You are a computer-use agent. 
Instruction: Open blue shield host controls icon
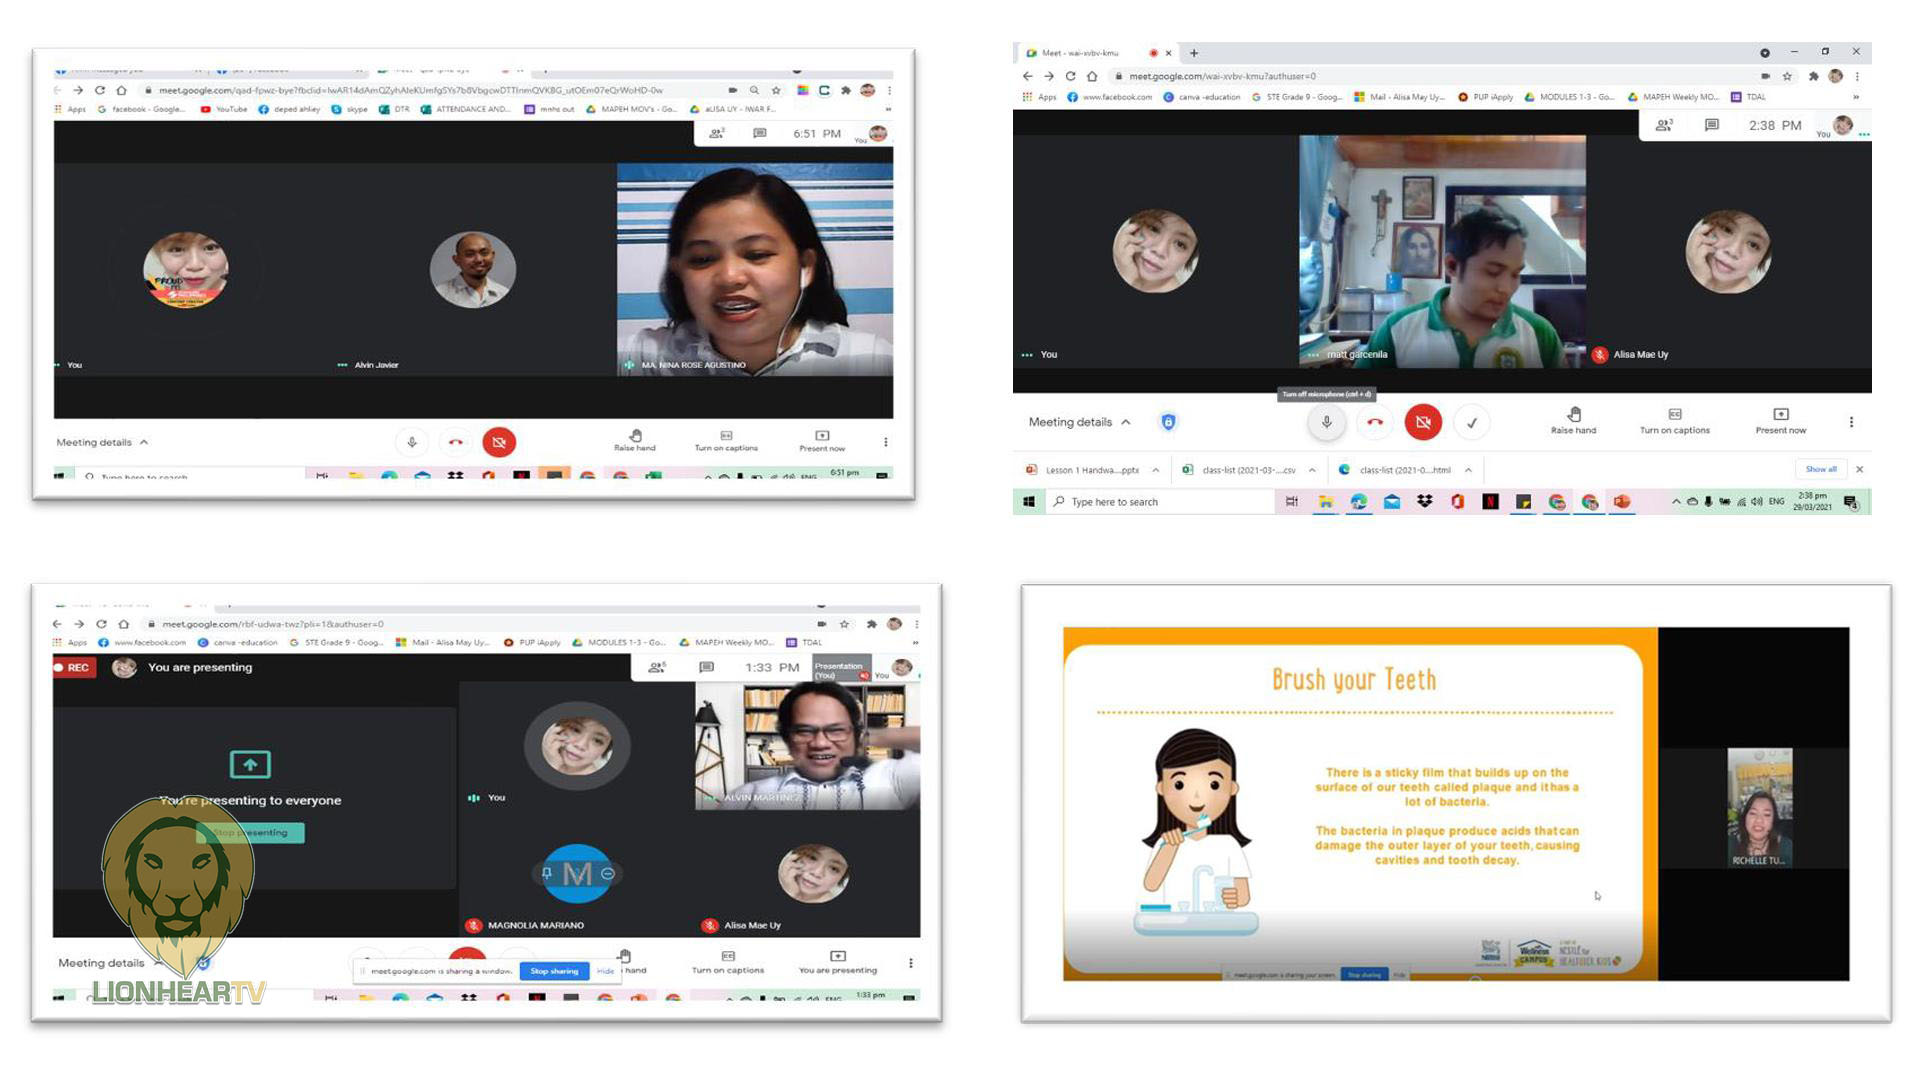(1168, 422)
